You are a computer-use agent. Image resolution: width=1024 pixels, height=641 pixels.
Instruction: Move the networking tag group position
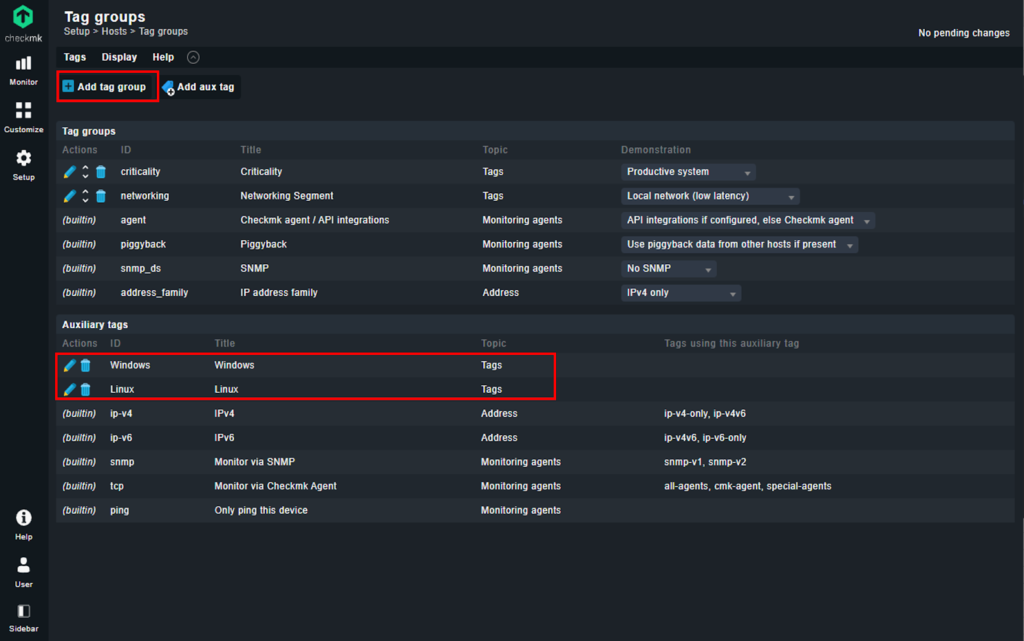(86, 196)
